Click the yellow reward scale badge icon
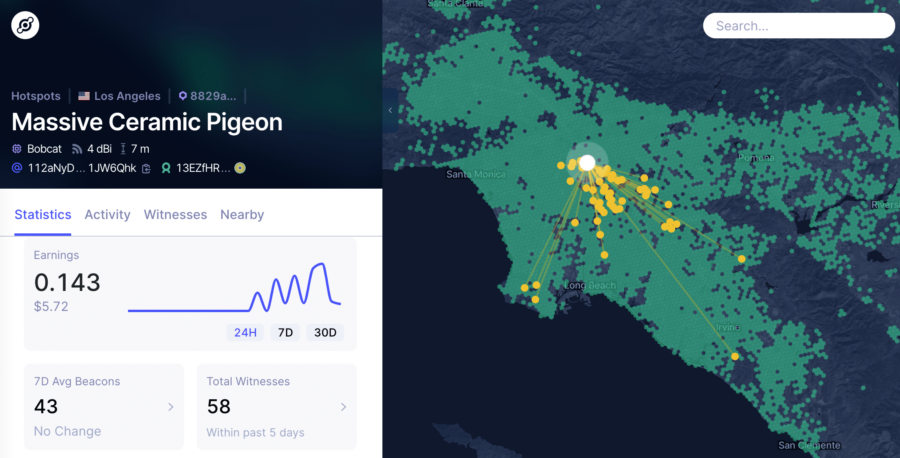Image resolution: width=900 pixels, height=458 pixels. (240, 168)
